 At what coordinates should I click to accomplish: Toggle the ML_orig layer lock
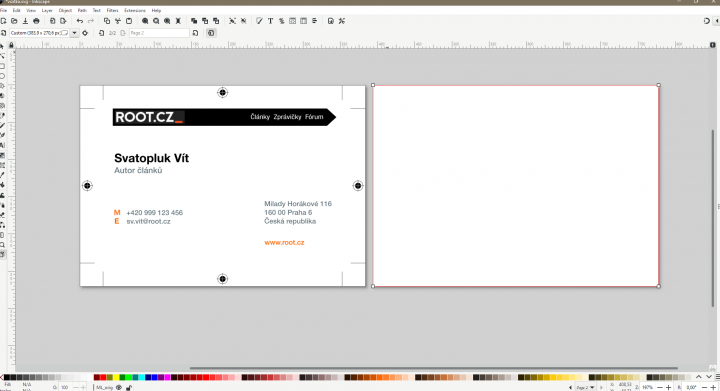coord(129,388)
